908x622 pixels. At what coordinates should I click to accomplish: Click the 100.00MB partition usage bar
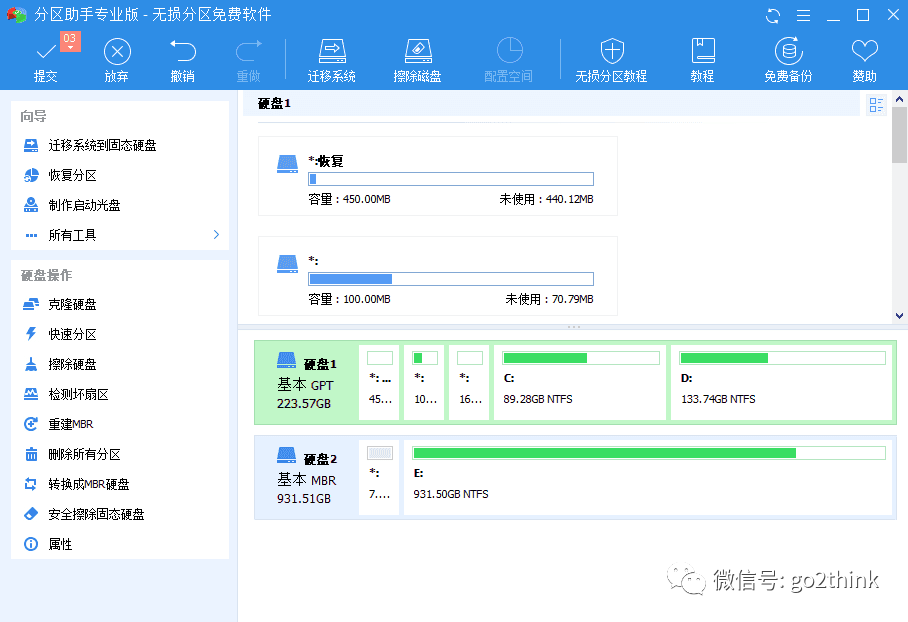click(x=451, y=279)
